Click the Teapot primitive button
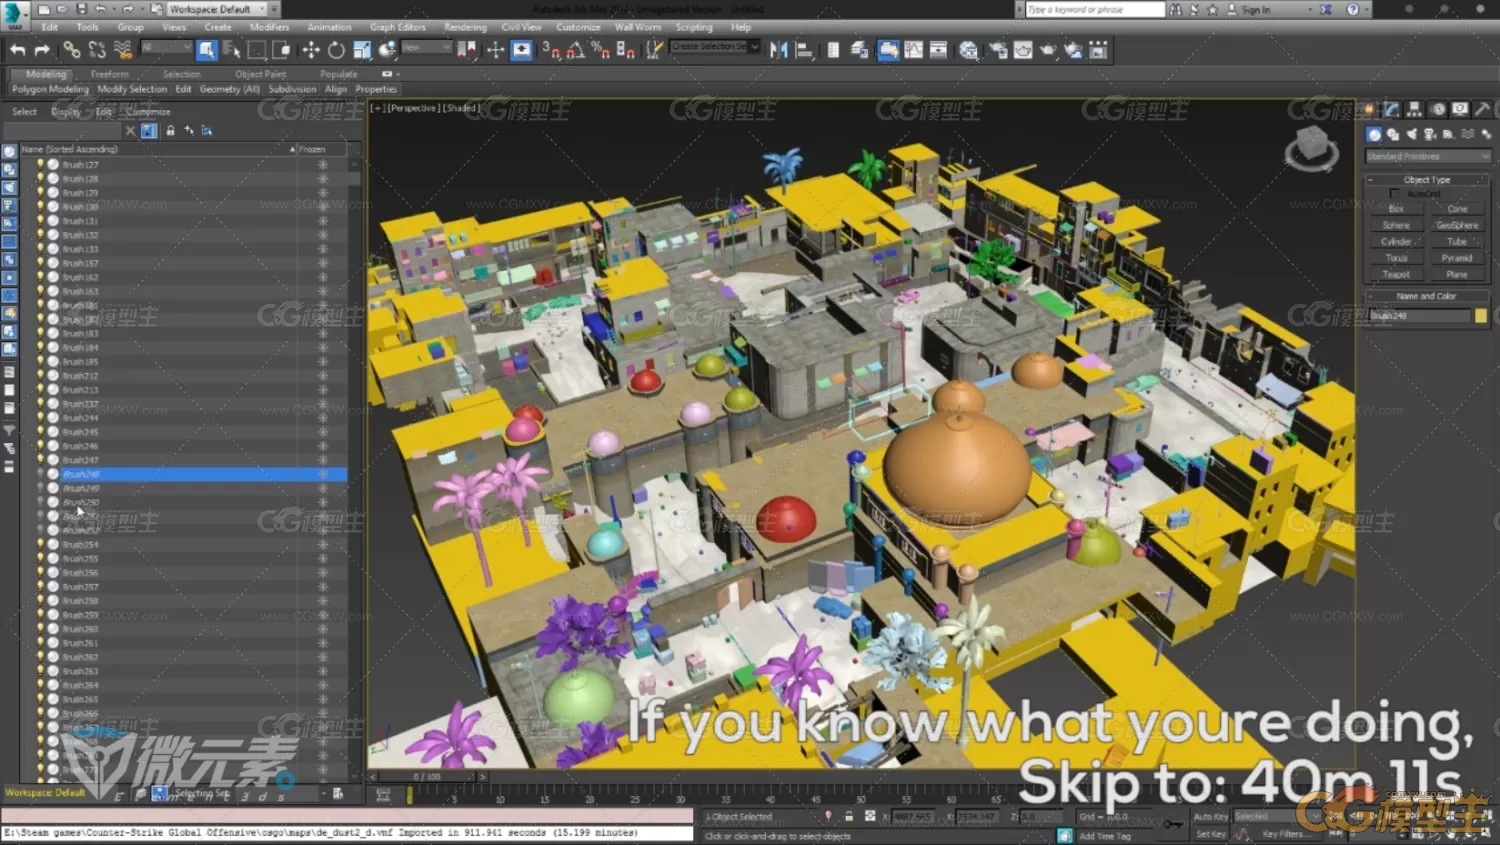 1396,274
